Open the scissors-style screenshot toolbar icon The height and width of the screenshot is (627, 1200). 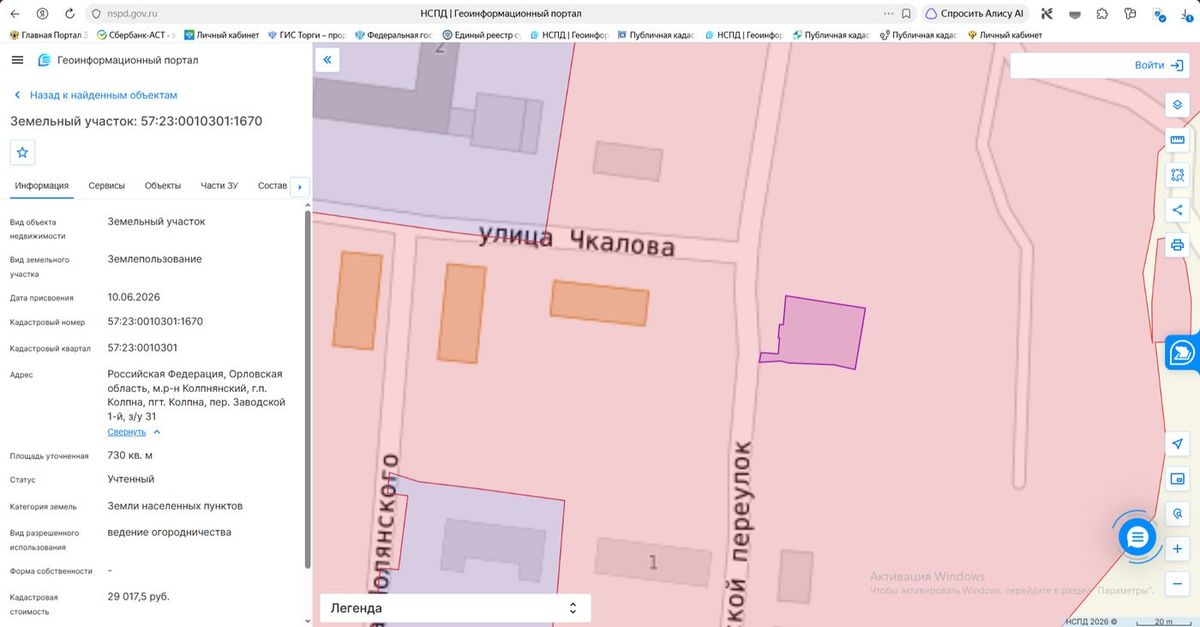point(1047,14)
